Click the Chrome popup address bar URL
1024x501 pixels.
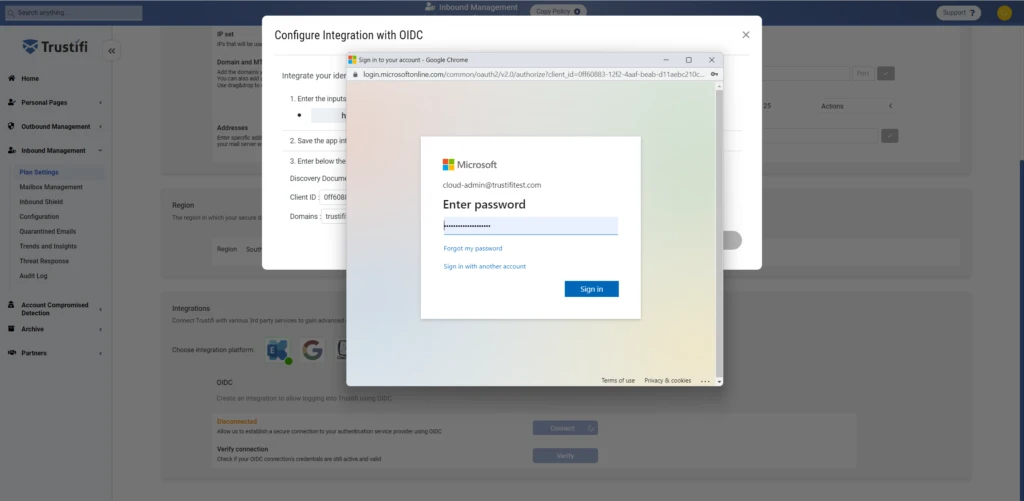pos(534,74)
